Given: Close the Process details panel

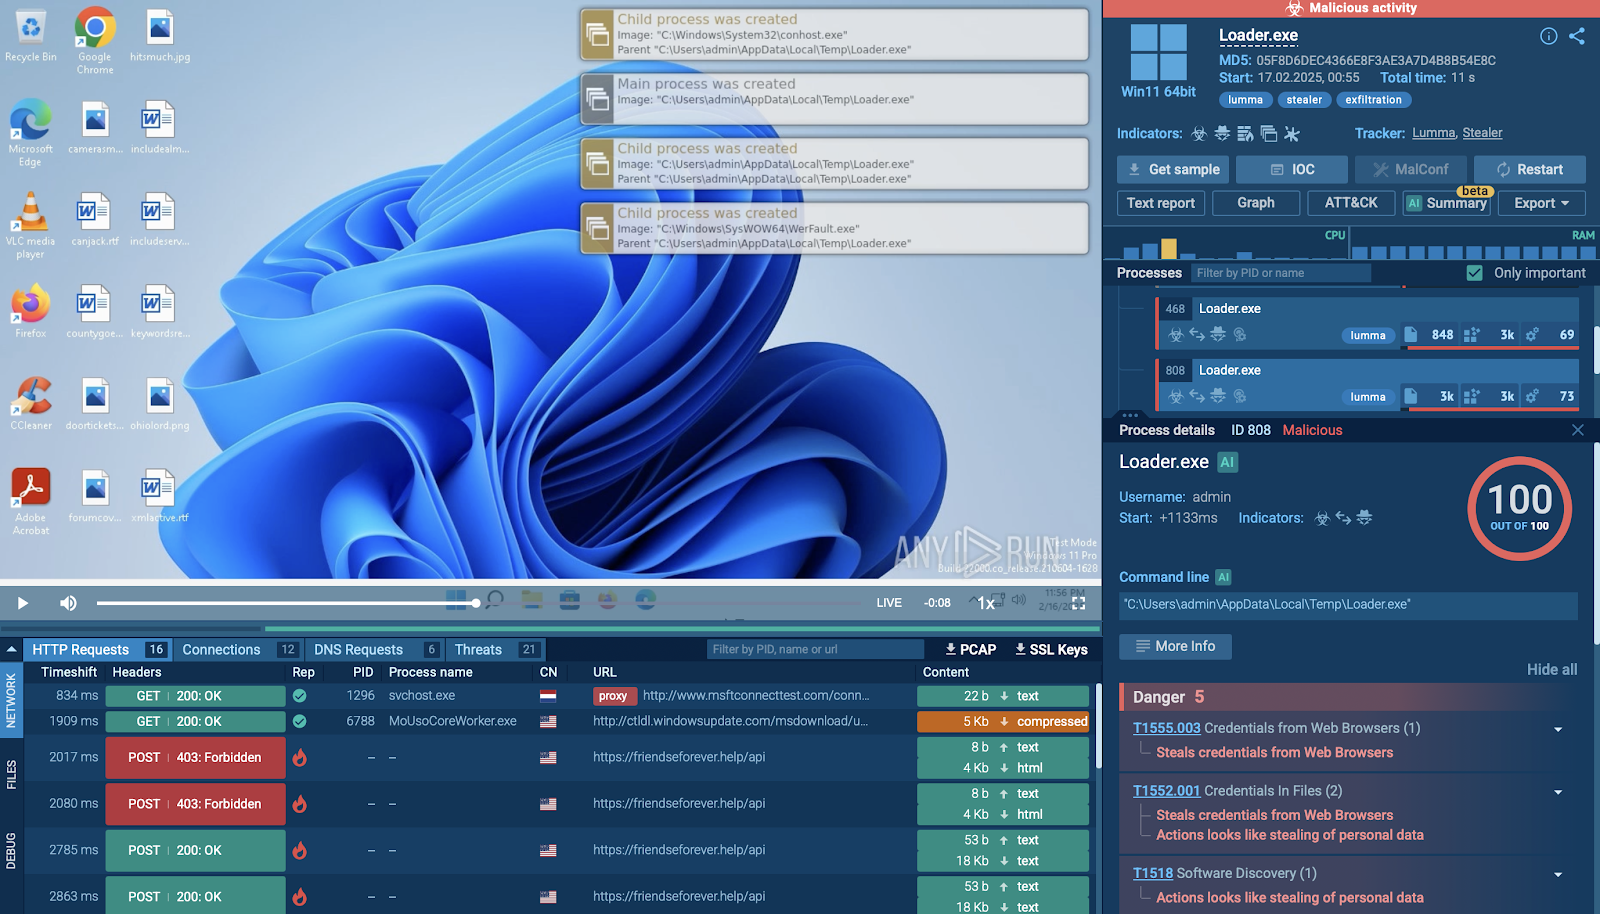Looking at the screenshot, I should click(x=1578, y=430).
